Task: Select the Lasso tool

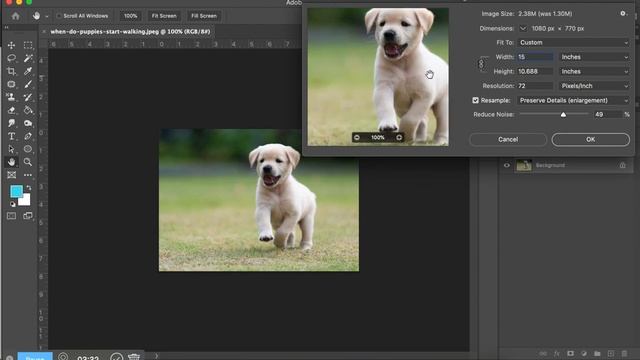Action: (x=11, y=58)
